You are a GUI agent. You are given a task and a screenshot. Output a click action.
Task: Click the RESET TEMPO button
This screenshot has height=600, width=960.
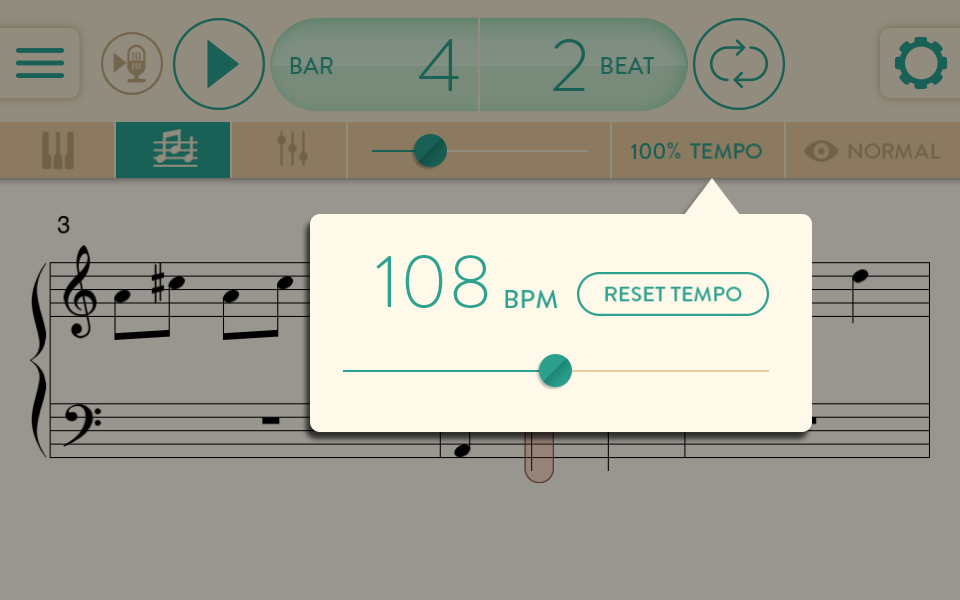pos(673,294)
